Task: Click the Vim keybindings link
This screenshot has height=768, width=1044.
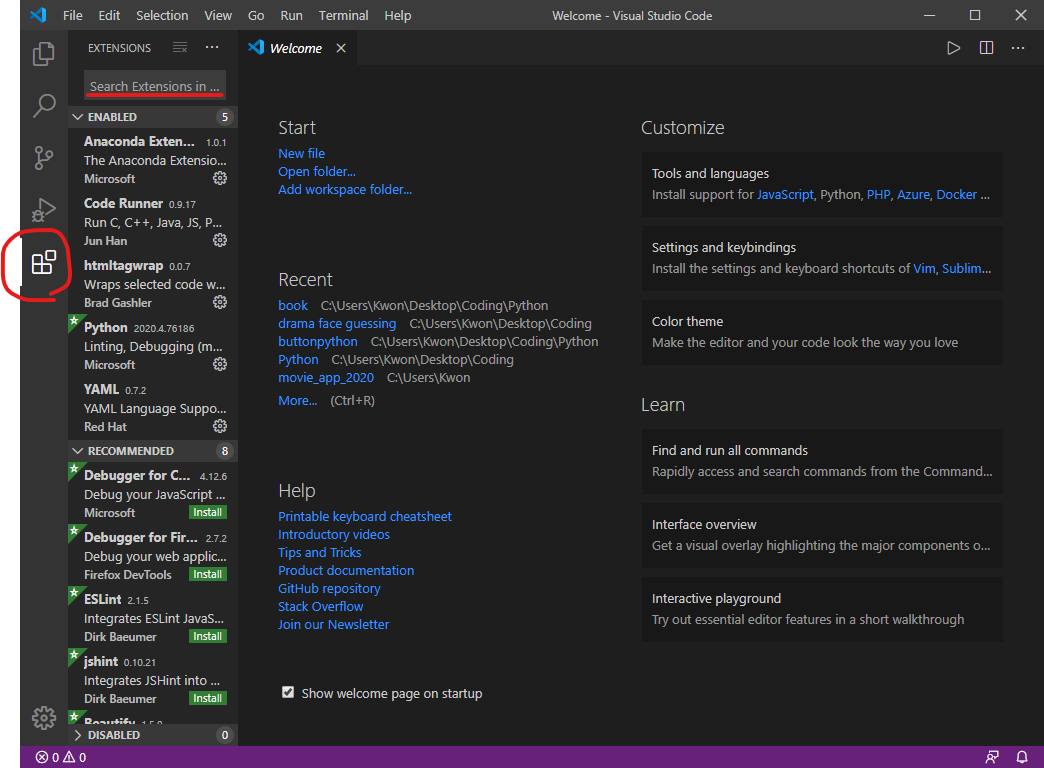Action: coord(924,268)
